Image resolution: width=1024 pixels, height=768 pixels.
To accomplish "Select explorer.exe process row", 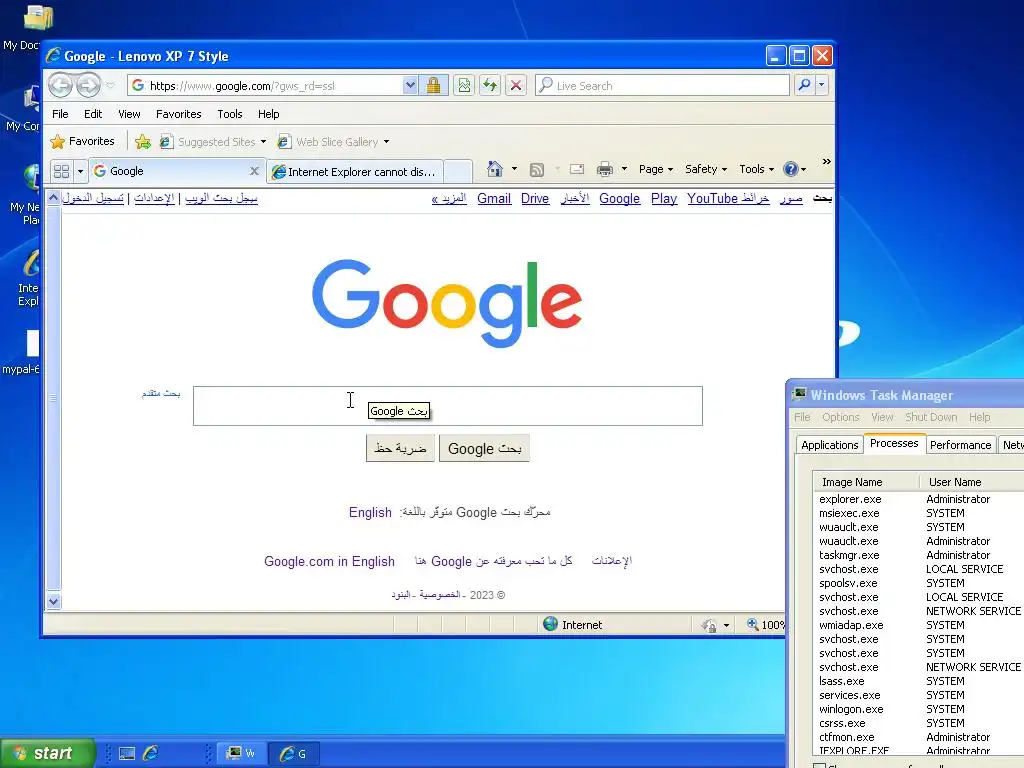I will click(918, 499).
